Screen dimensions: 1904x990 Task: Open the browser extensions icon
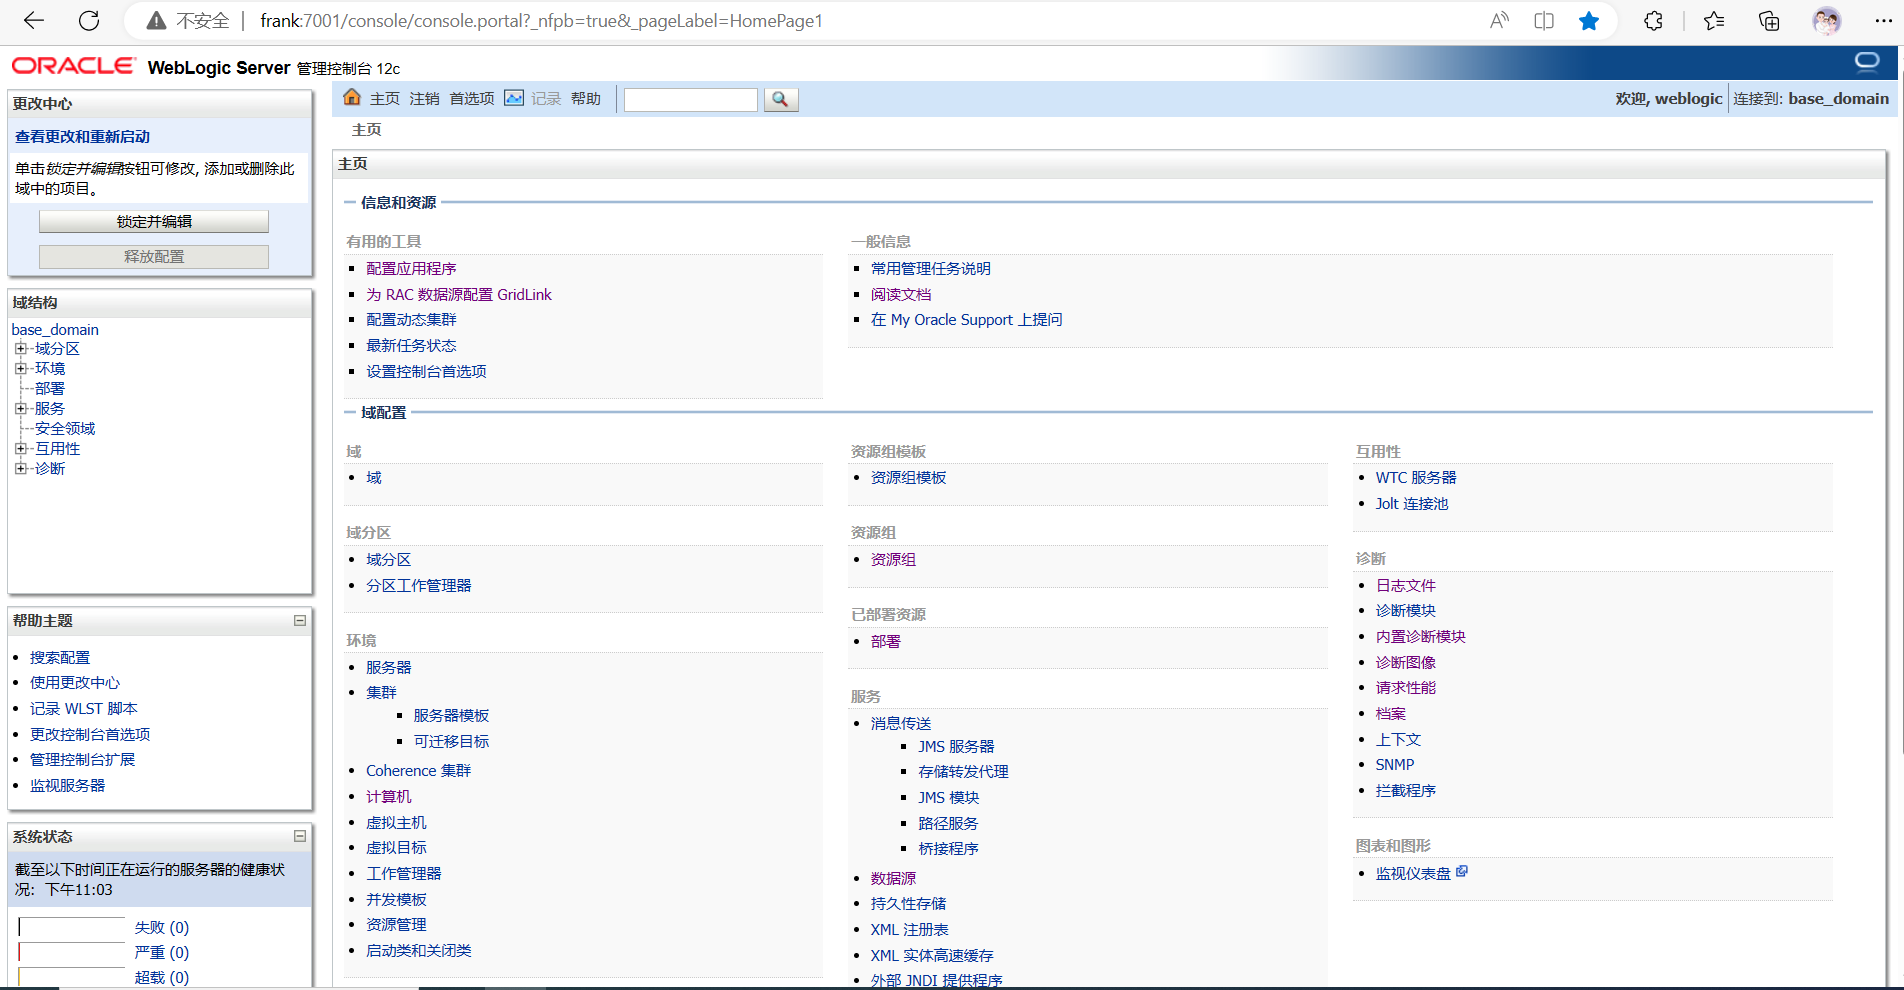click(1653, 21)
